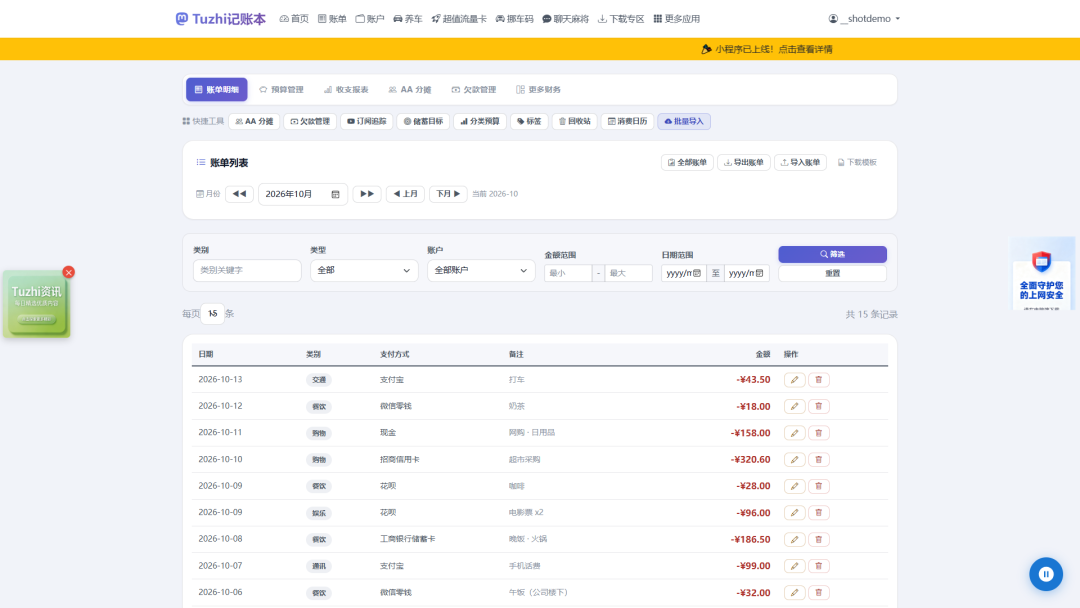Screen dimensions: 1080x608
Task: Click the Tuzhi资讯 floating card
Action: [x=37, y=304]
